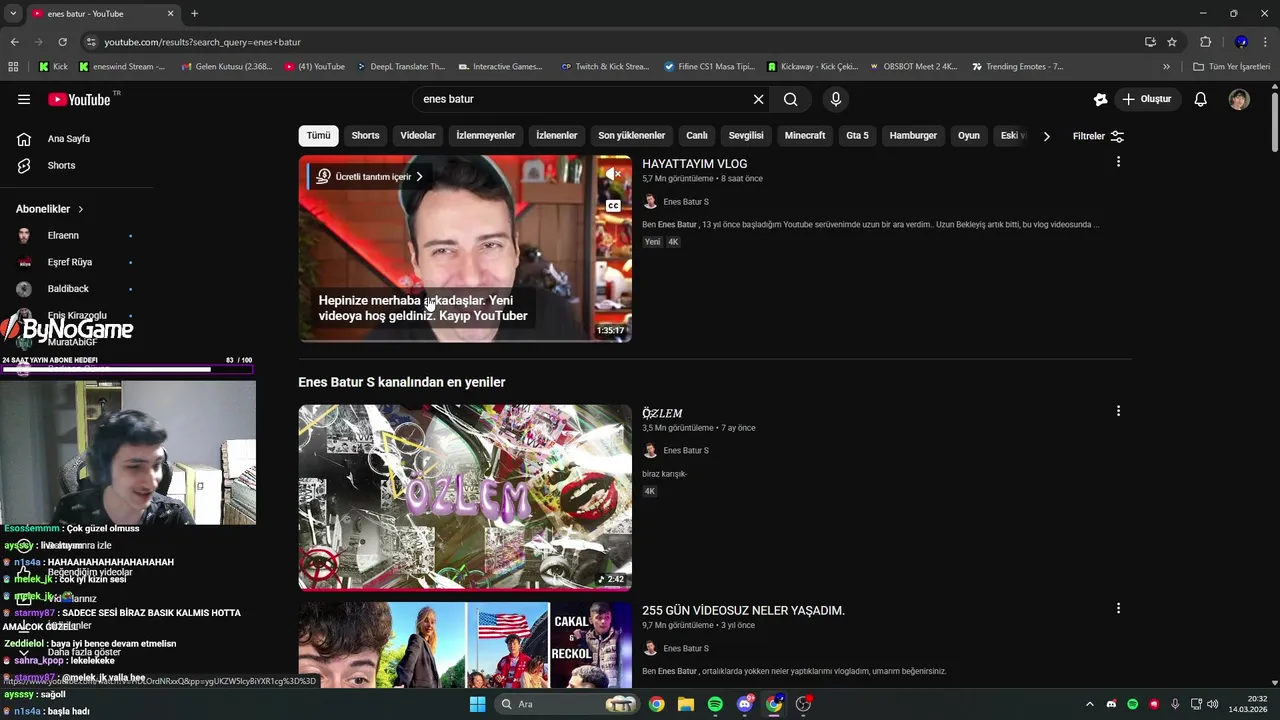Click the browser address bar URL
1280x720 pixels.
[203, 42]
